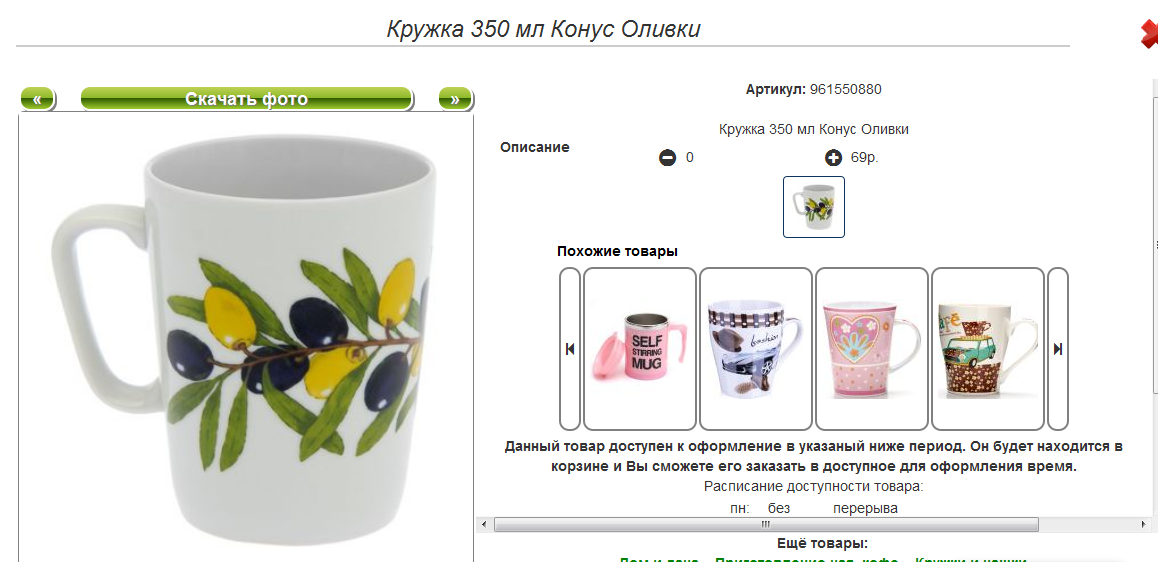
Task: Jump to first similar product arrow
Action: coord(569,349)
